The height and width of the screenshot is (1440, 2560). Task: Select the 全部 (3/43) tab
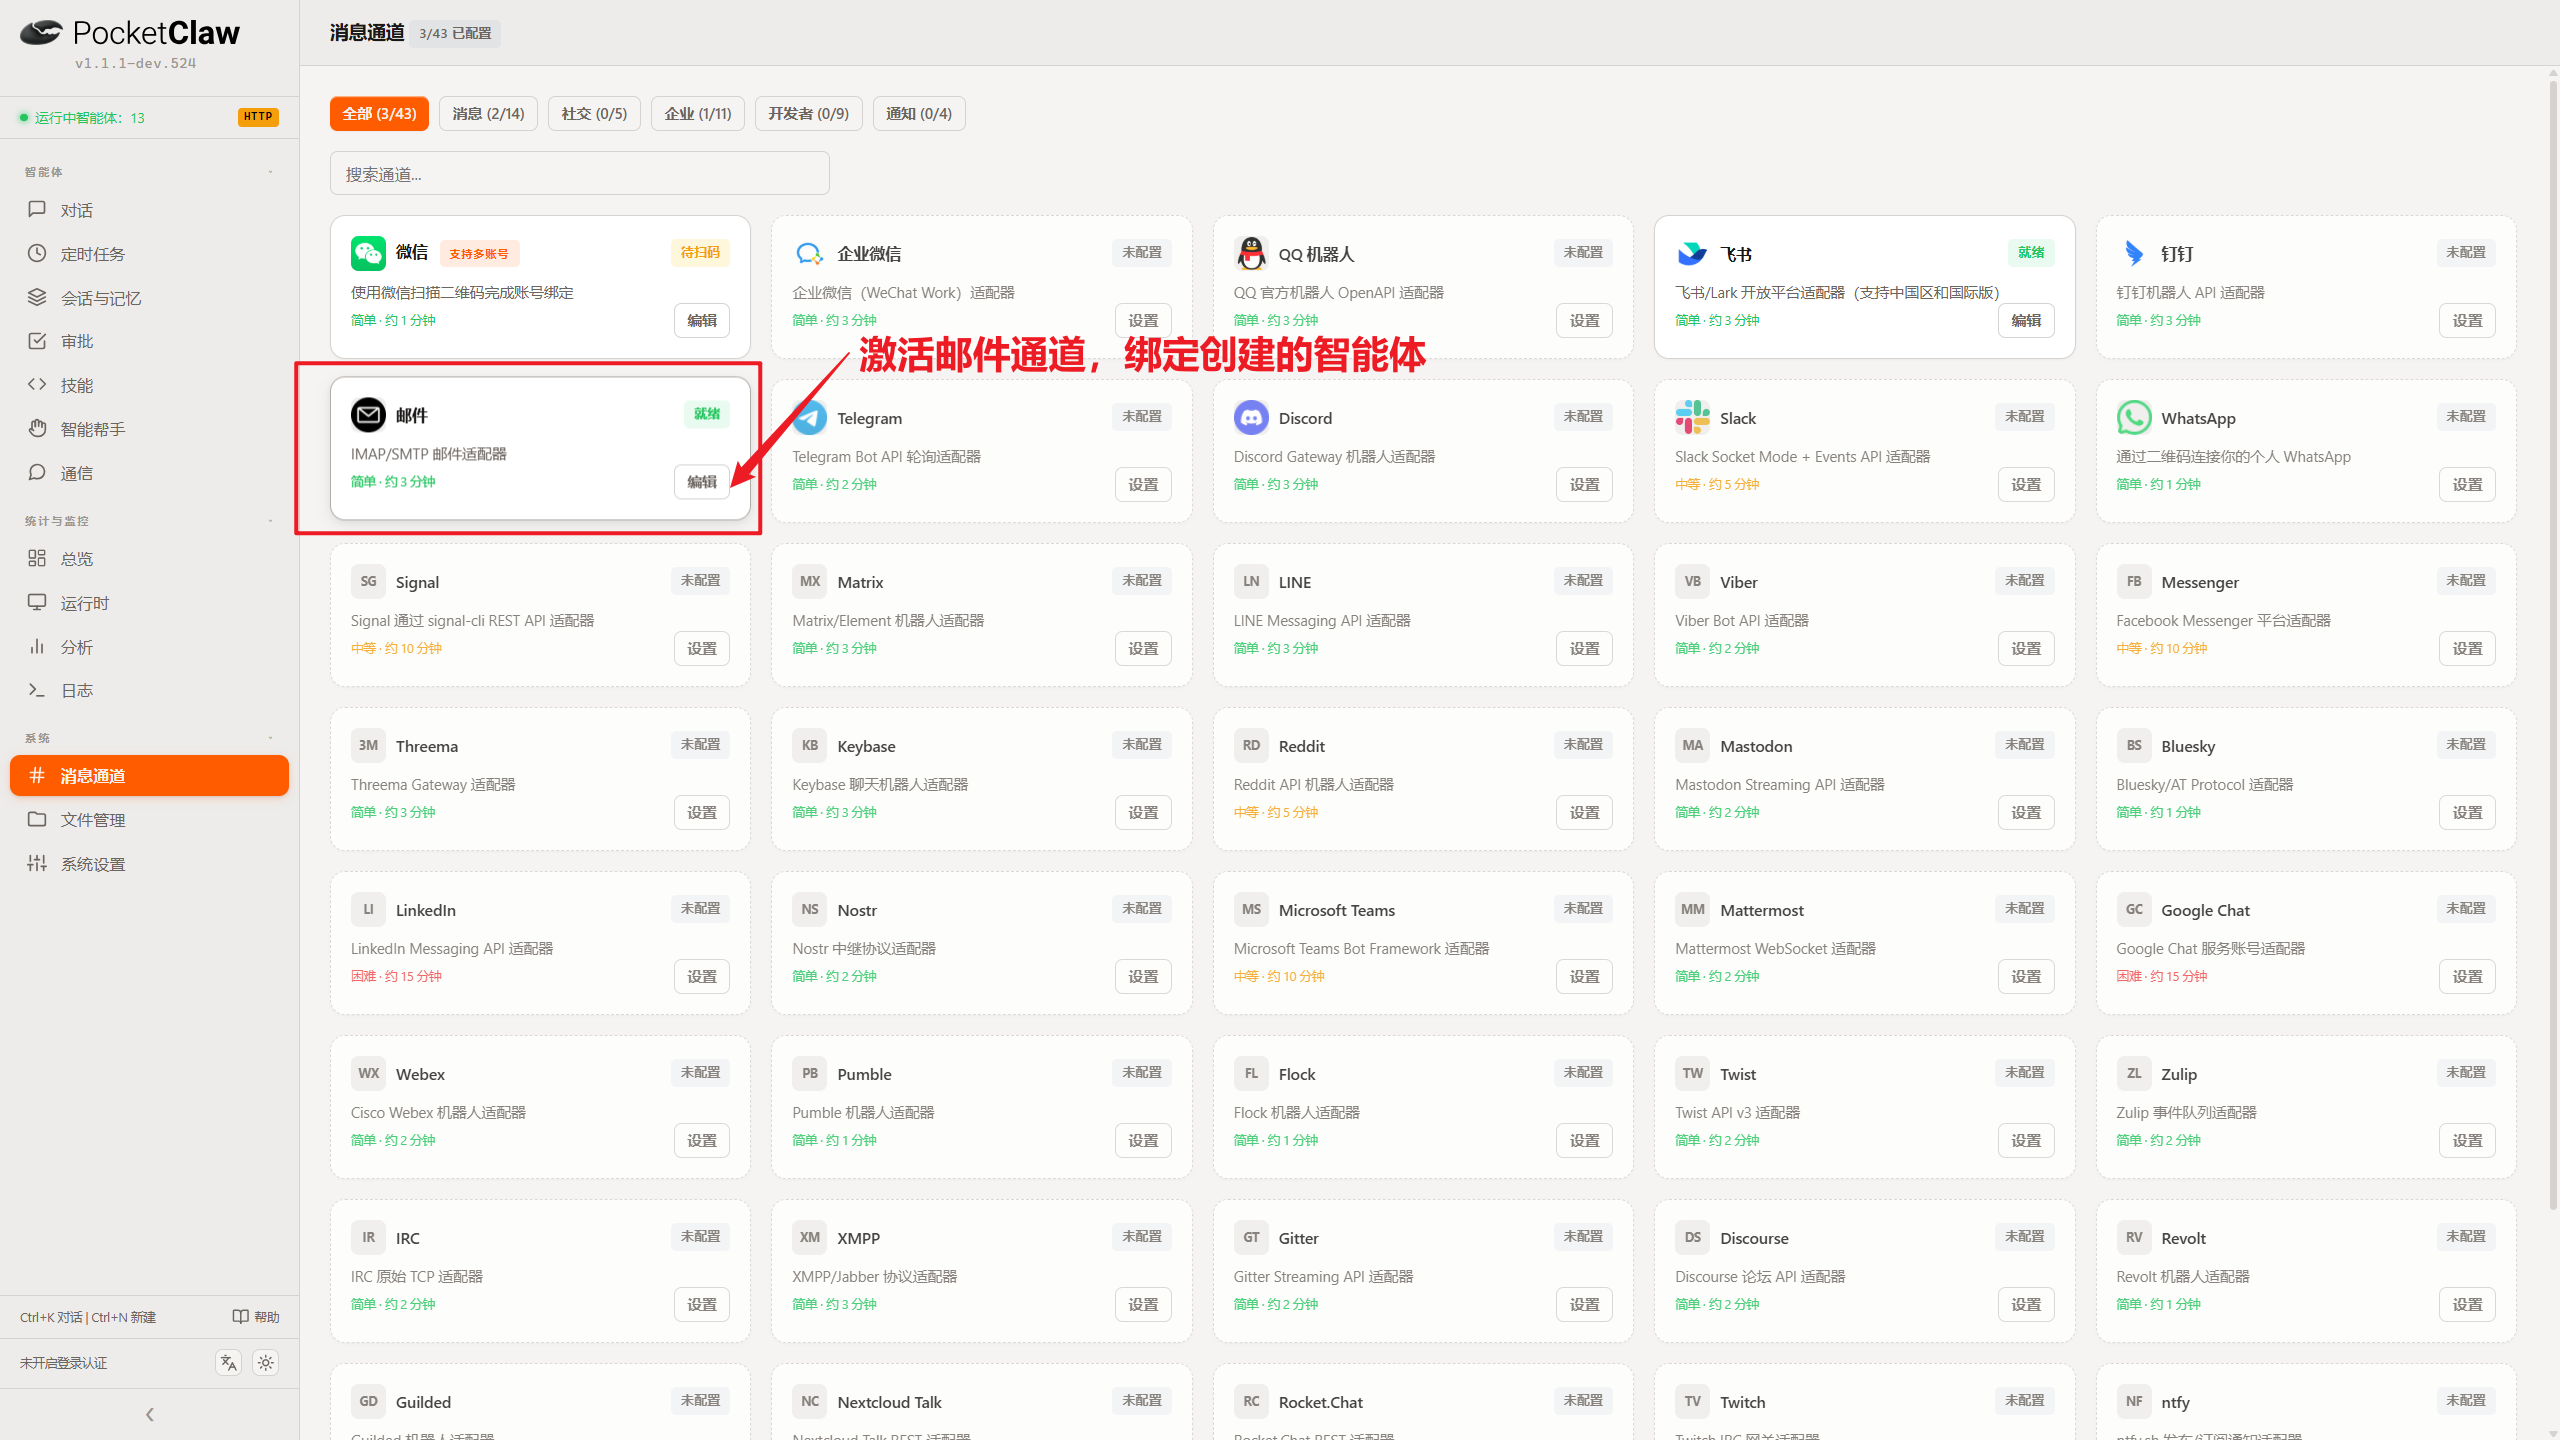(380, 114)
